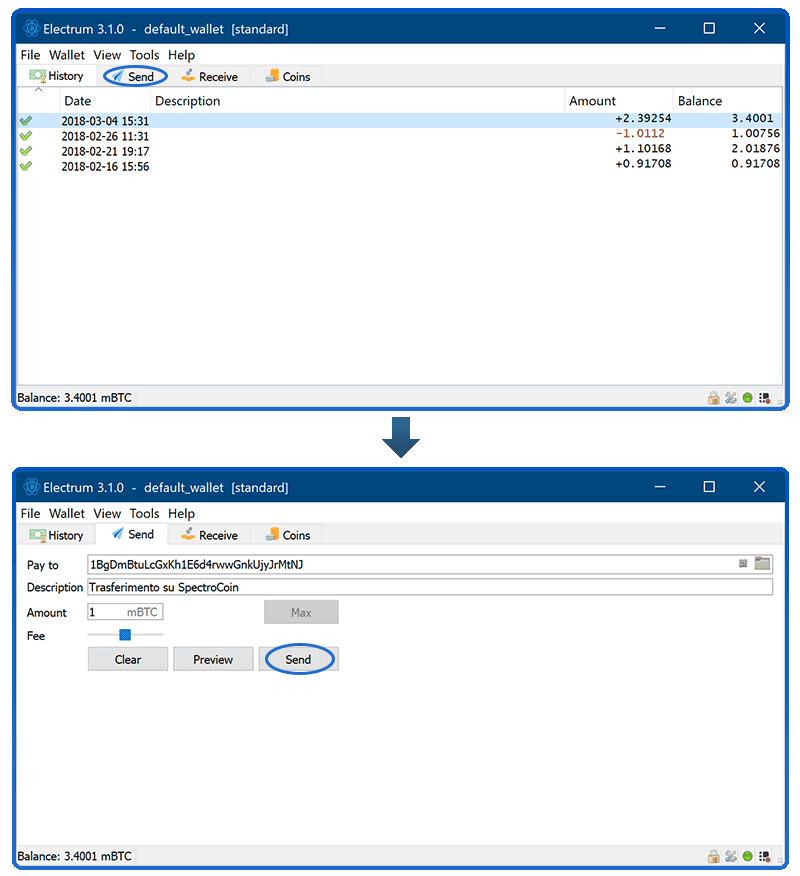Viewport: 800px width, 876px height.
Task: Open Help menu in bottom window
Action: click(181, 513)
